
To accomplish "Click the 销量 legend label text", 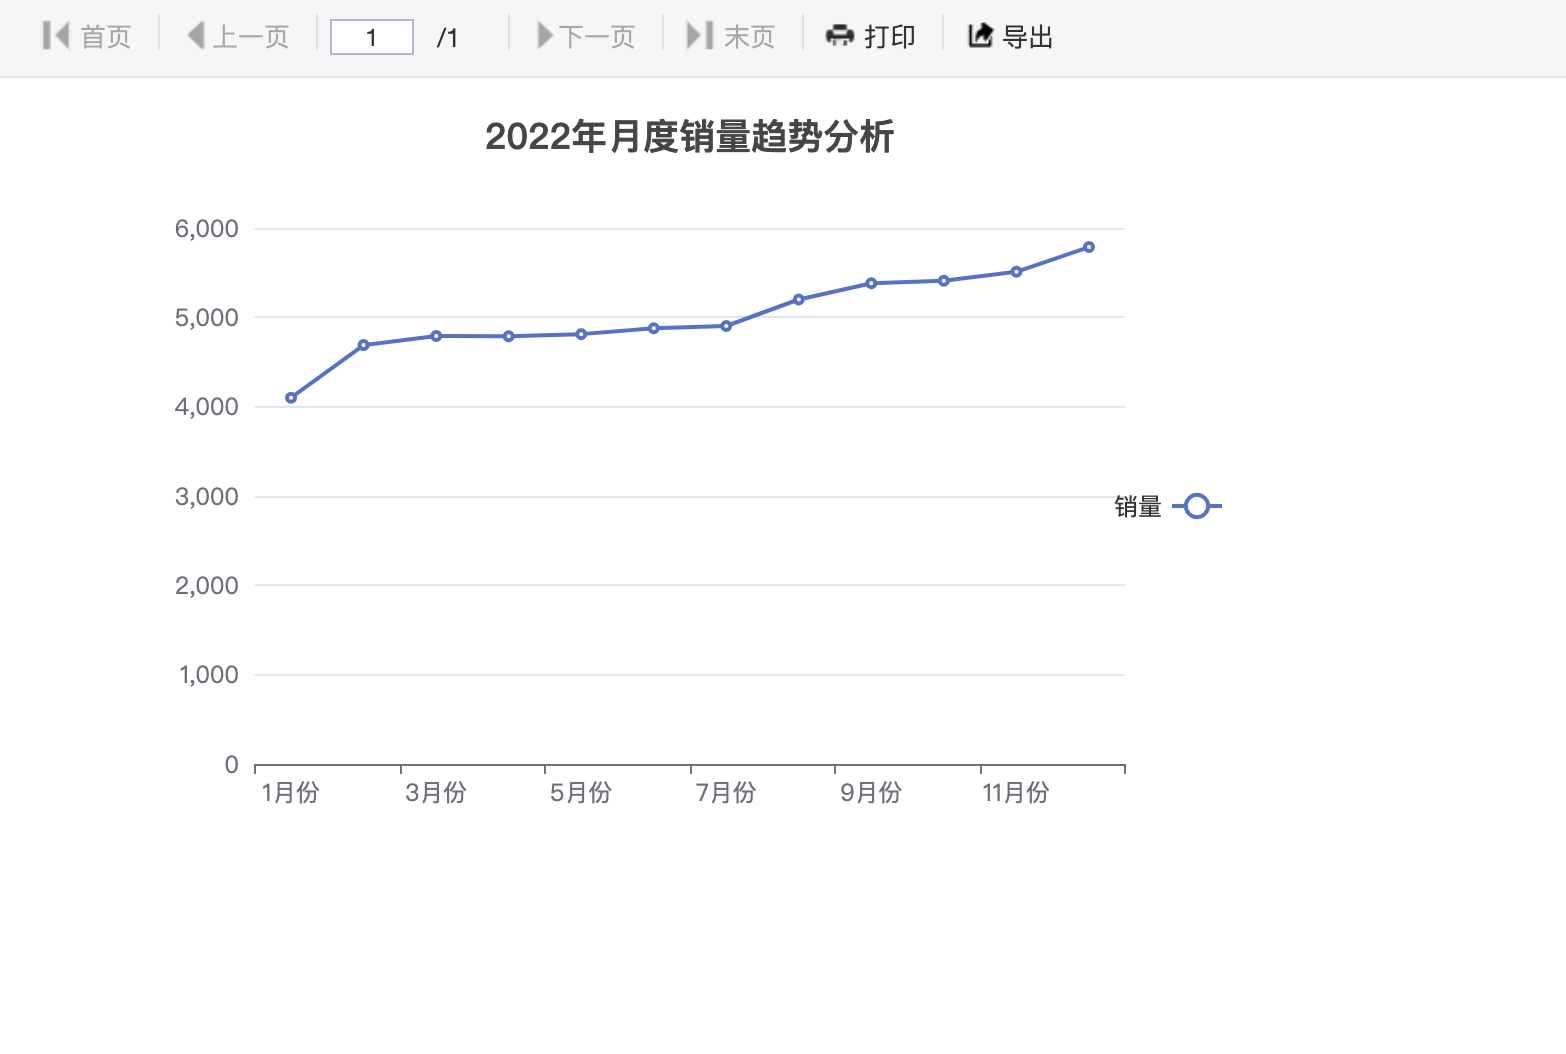I will (1138, 507).
